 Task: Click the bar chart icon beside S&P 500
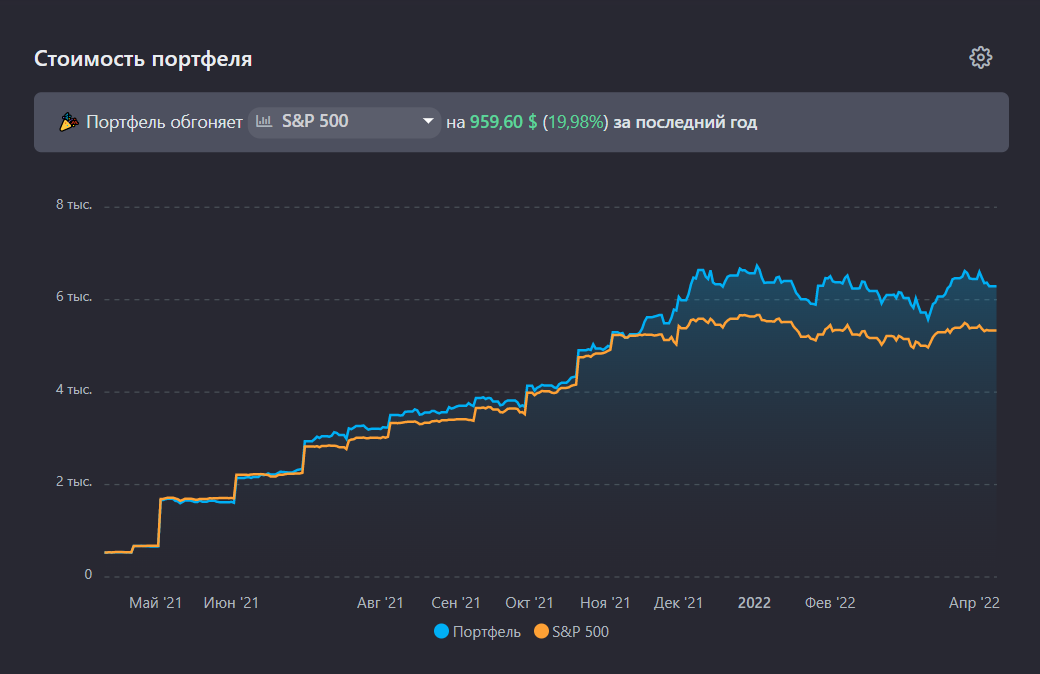click(x=265, y=122)
